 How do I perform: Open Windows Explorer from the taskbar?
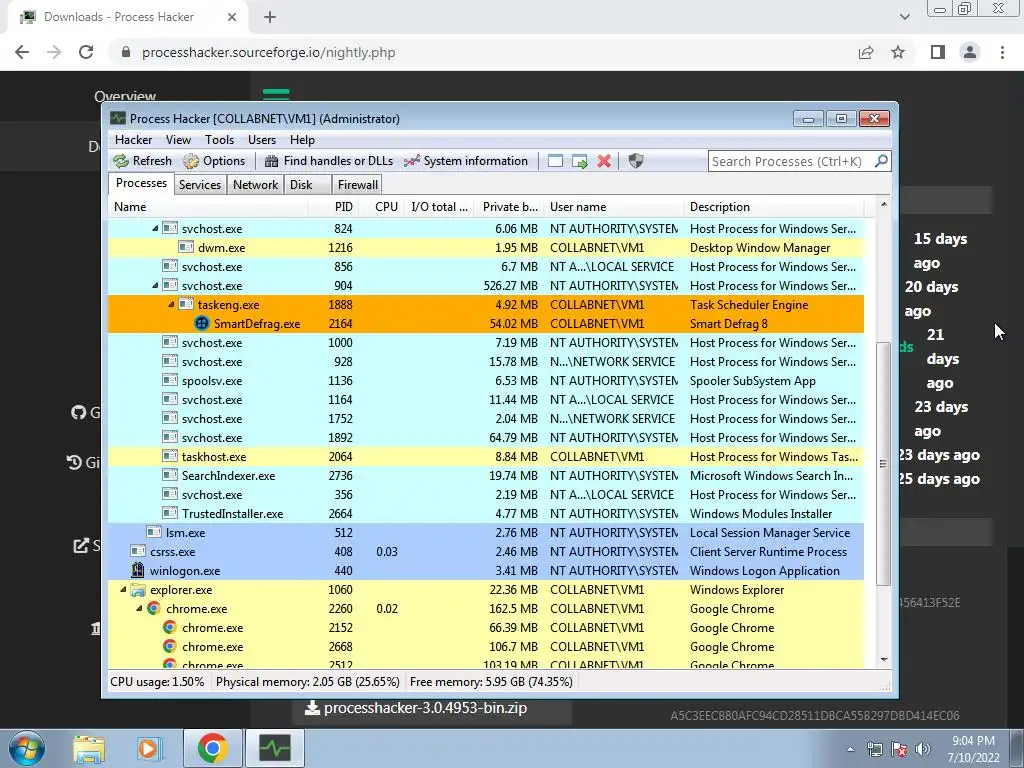(x=89, y=748)
